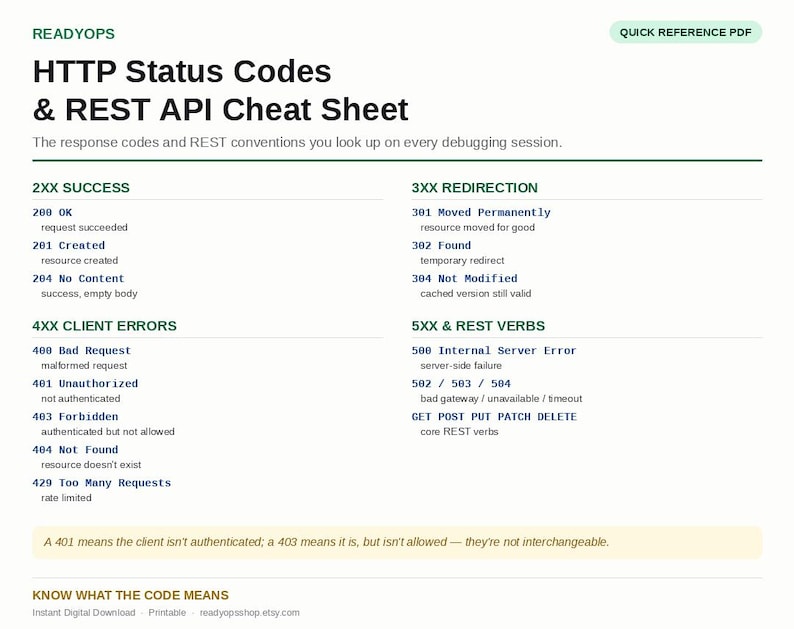Screen dimensions: 794x629
Task: Select the "resource doesn't exist" description
Action: coord(91,464)
